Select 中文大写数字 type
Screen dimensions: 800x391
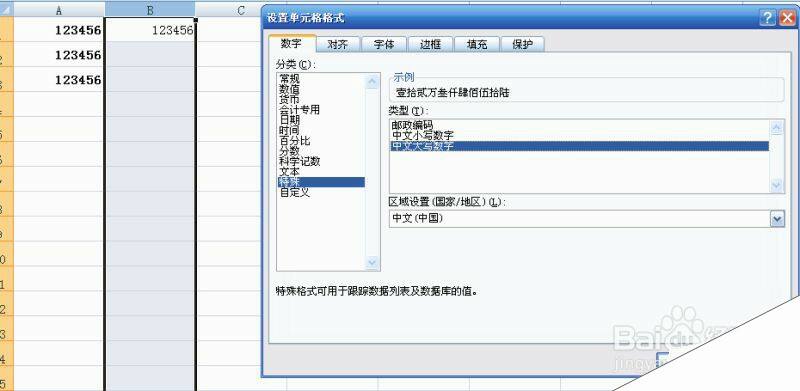coord(580,146)
